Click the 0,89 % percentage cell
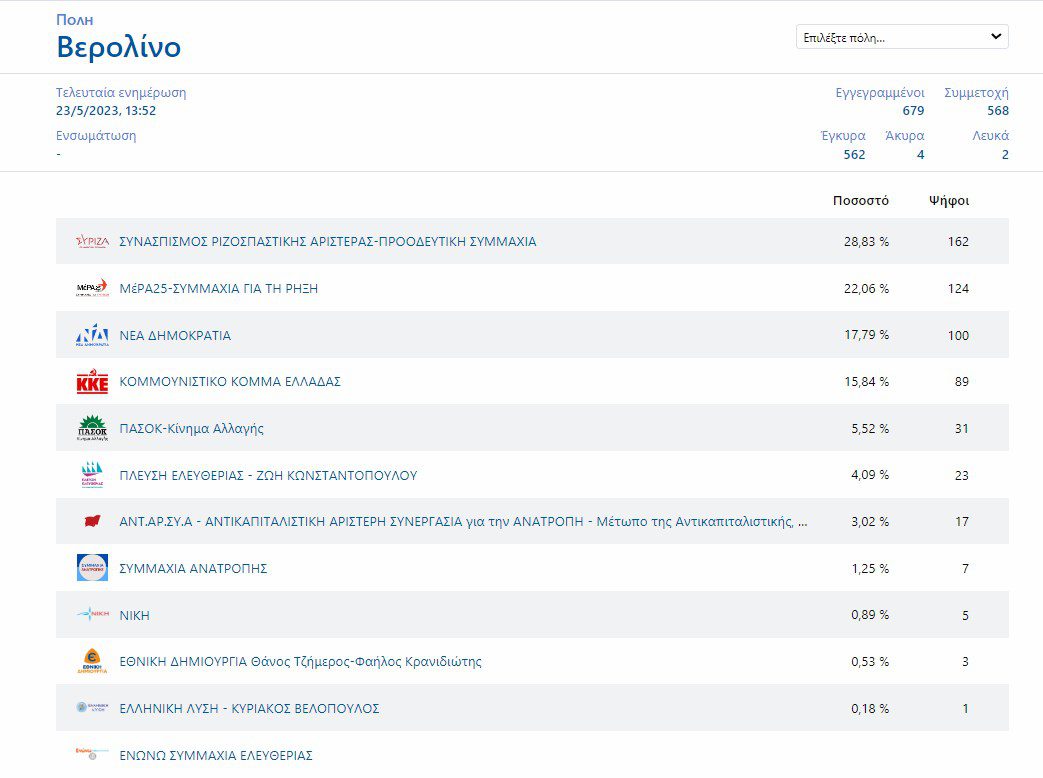Viewport: 1043px width, 778px height. [x=870, y=615]
